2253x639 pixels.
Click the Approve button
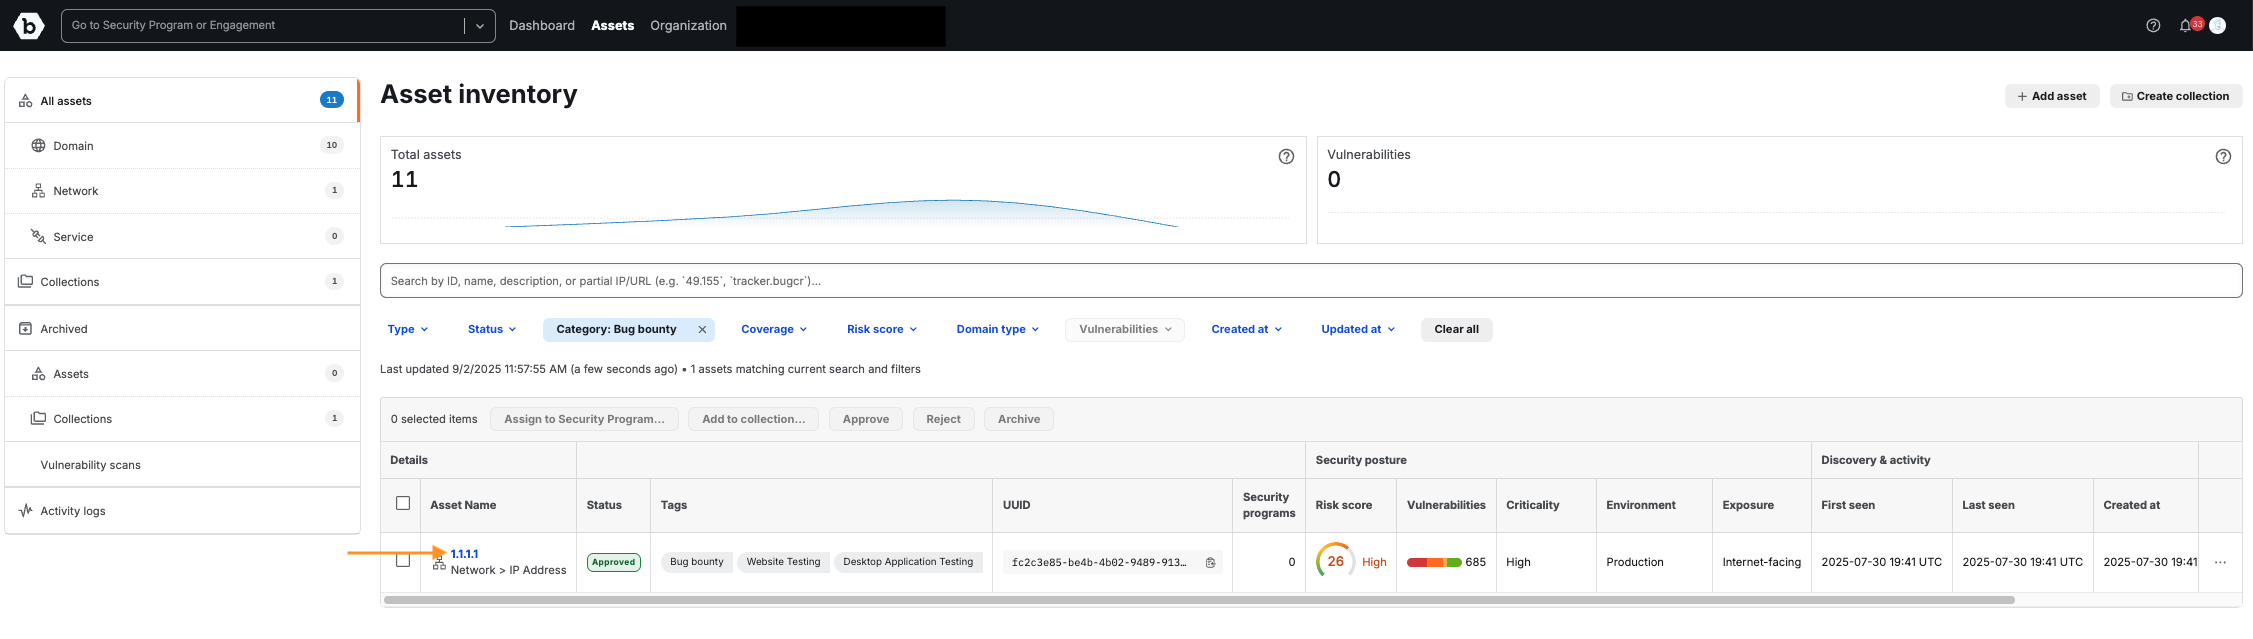[865, 419]
